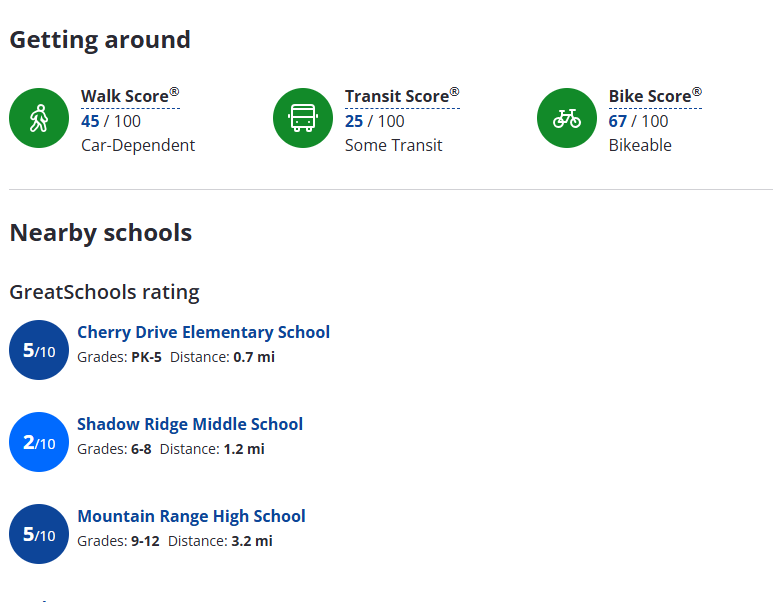The image size is (773, 602).
Task: Open the Walk Score info link
Action: pos(130,96)
